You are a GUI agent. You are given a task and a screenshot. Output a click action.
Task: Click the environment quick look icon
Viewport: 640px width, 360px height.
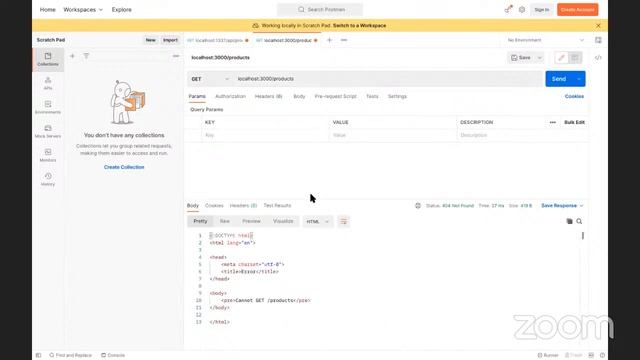point(598,40)
